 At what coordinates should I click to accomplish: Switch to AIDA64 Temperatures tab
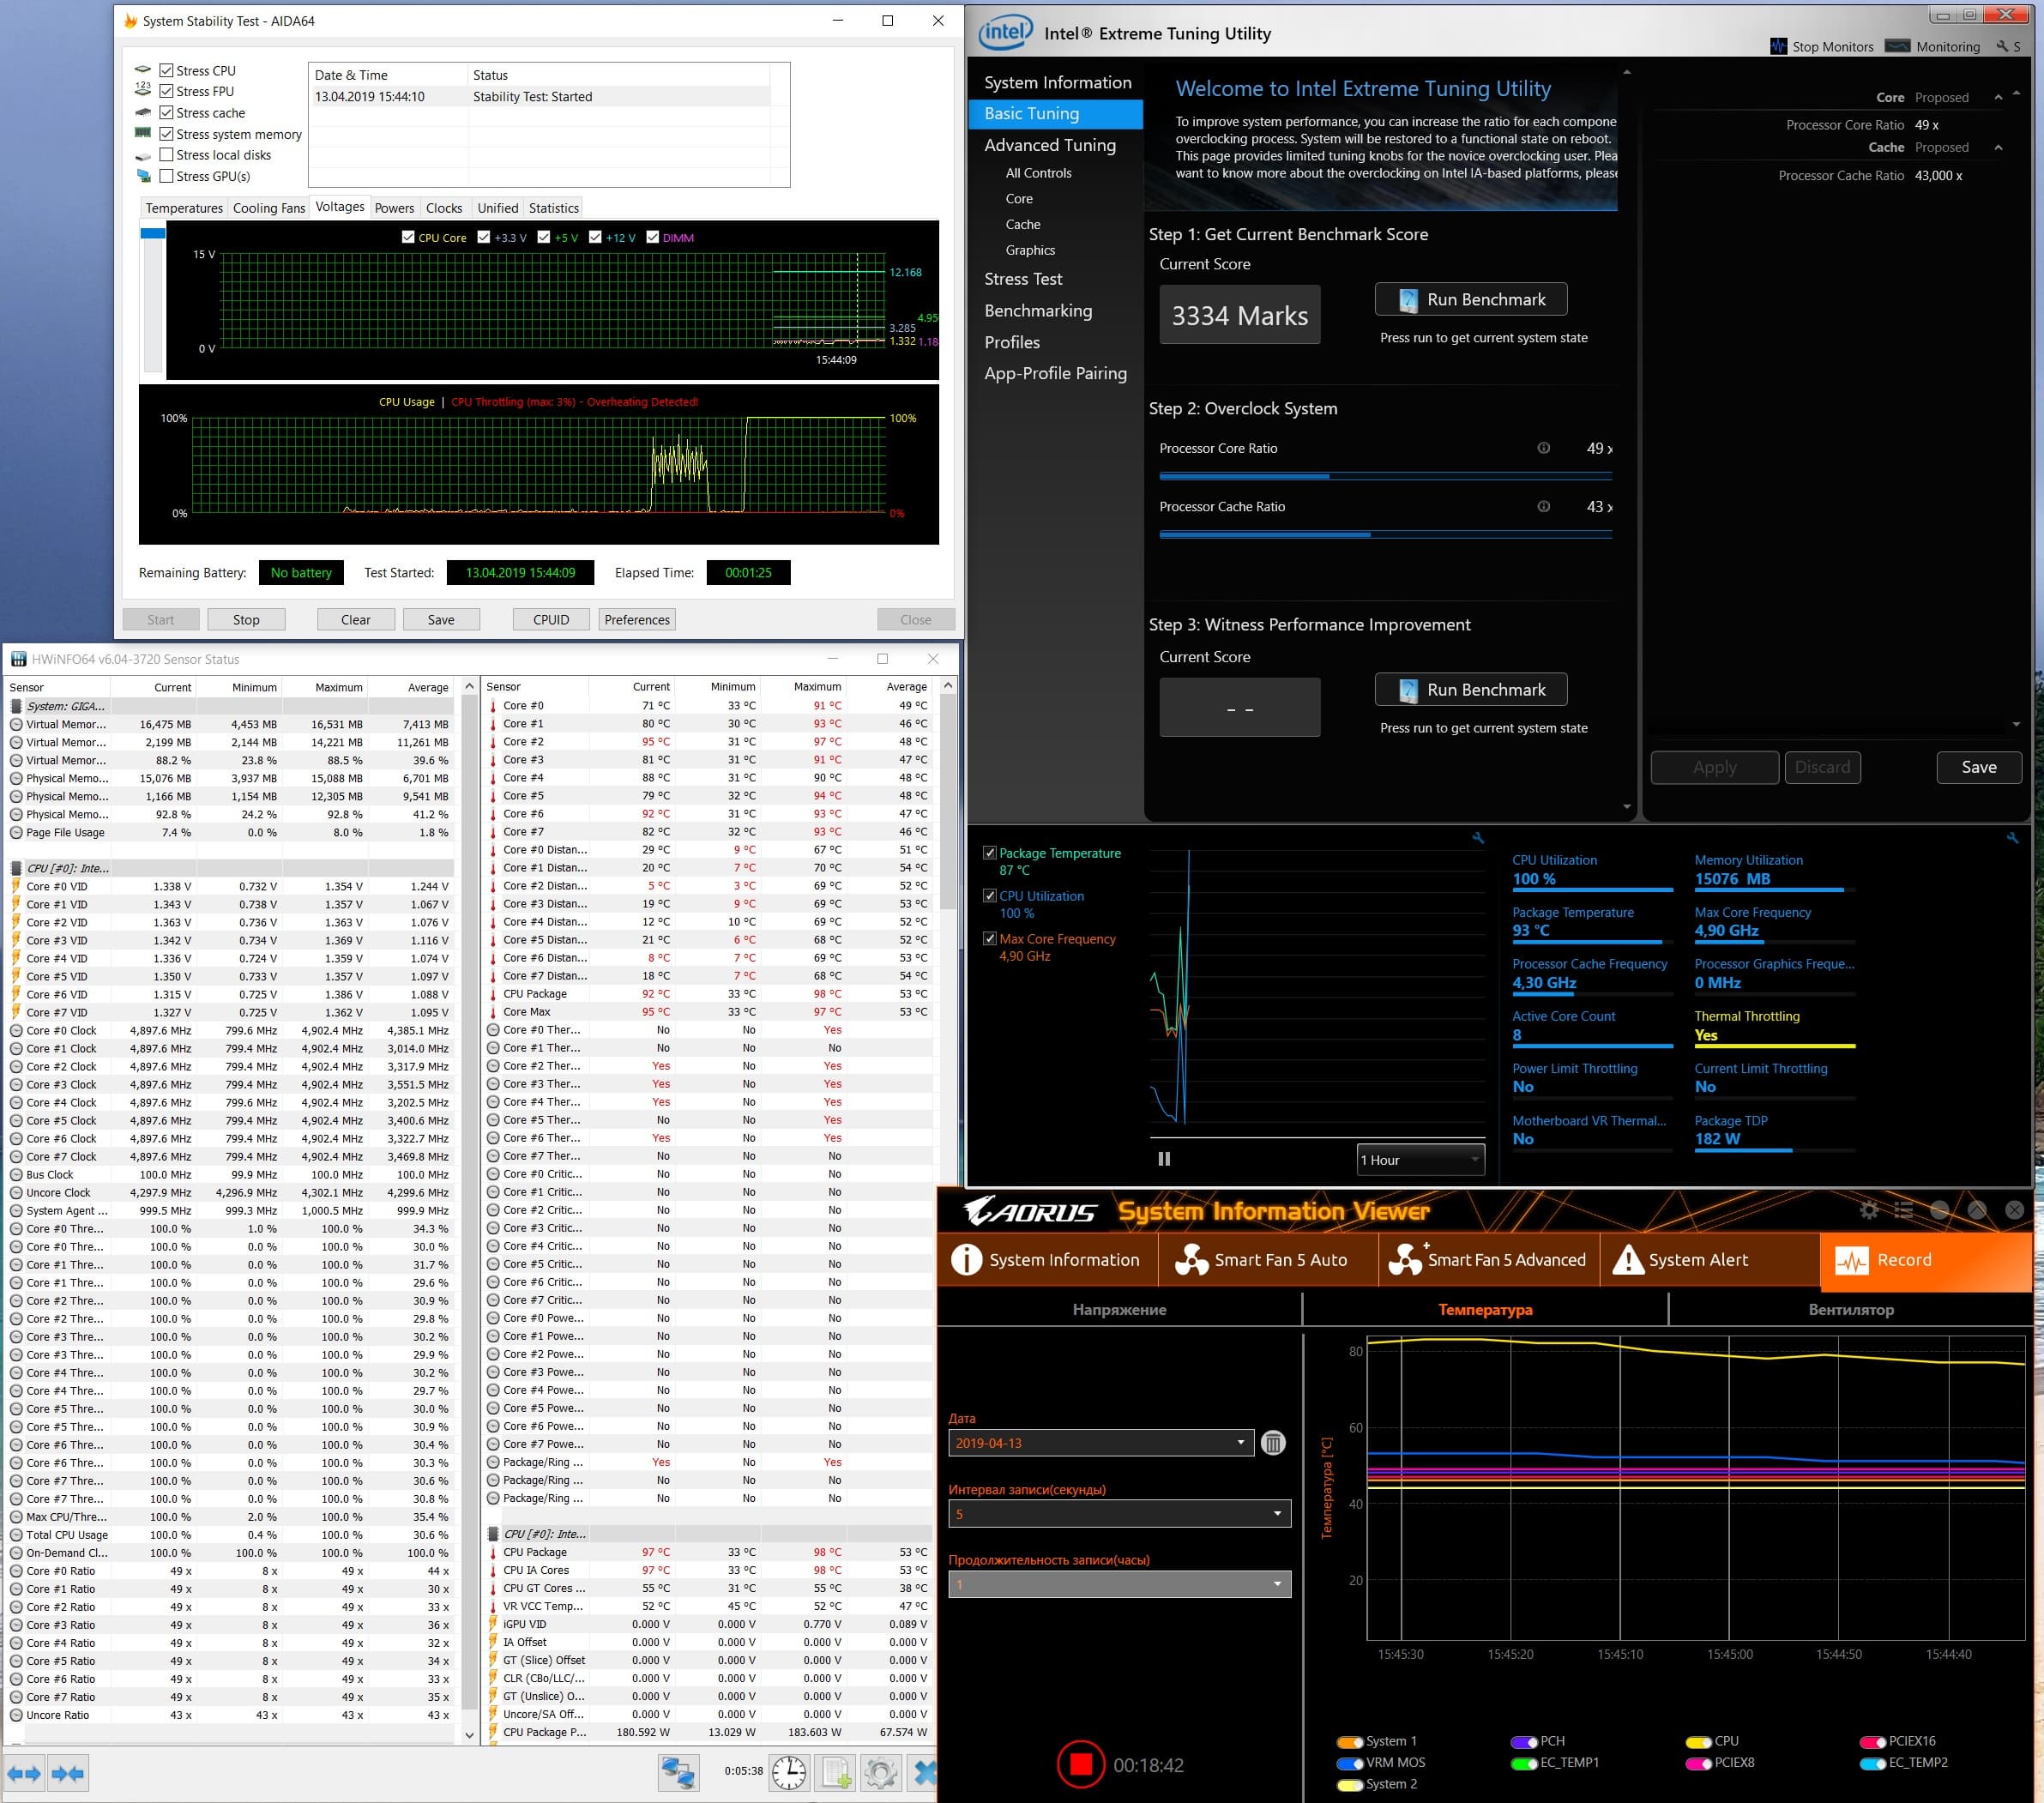184,208
